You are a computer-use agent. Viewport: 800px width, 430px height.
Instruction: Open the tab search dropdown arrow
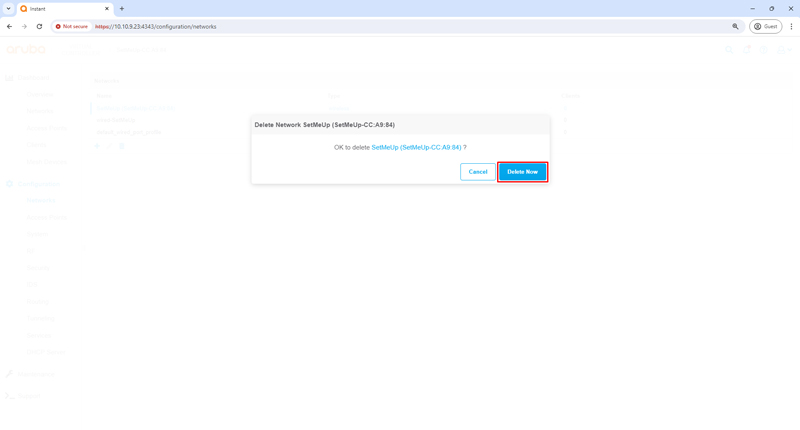coord(8,8)
